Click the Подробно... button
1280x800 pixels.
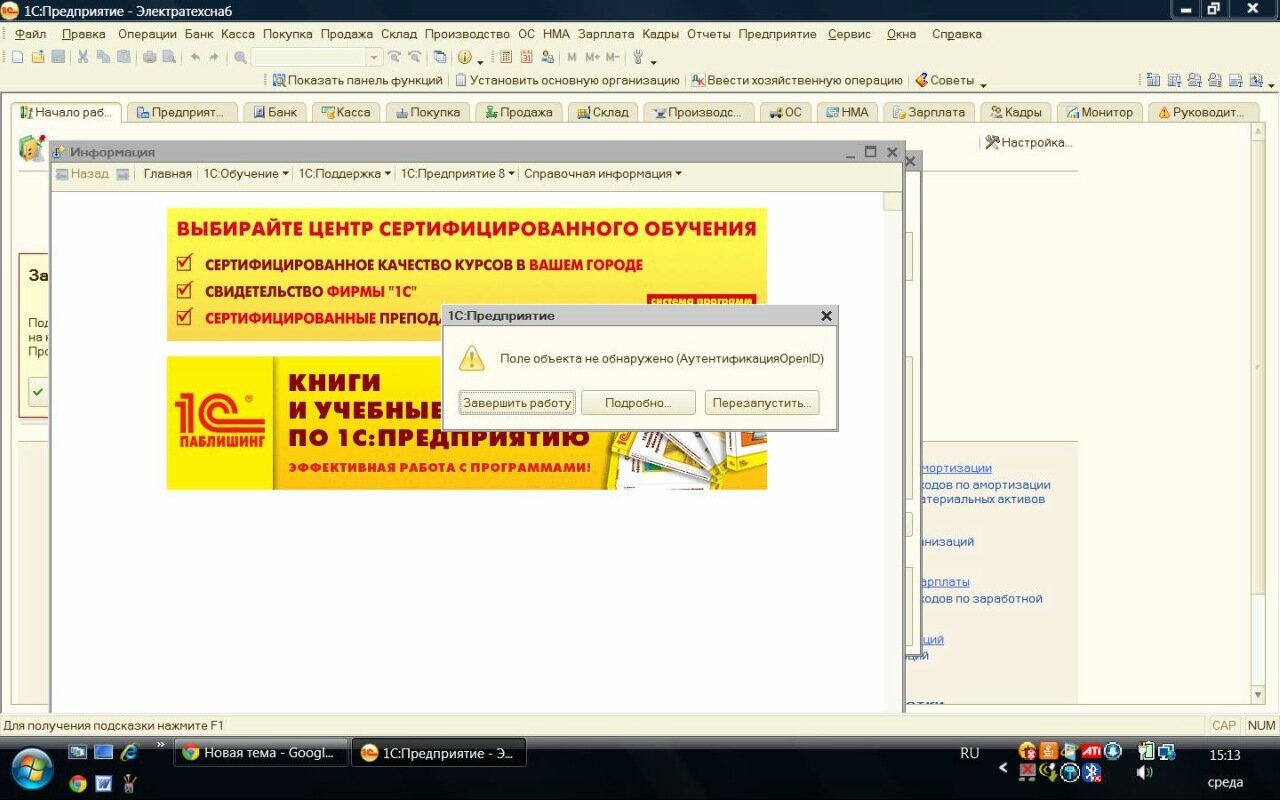[638, 403]
